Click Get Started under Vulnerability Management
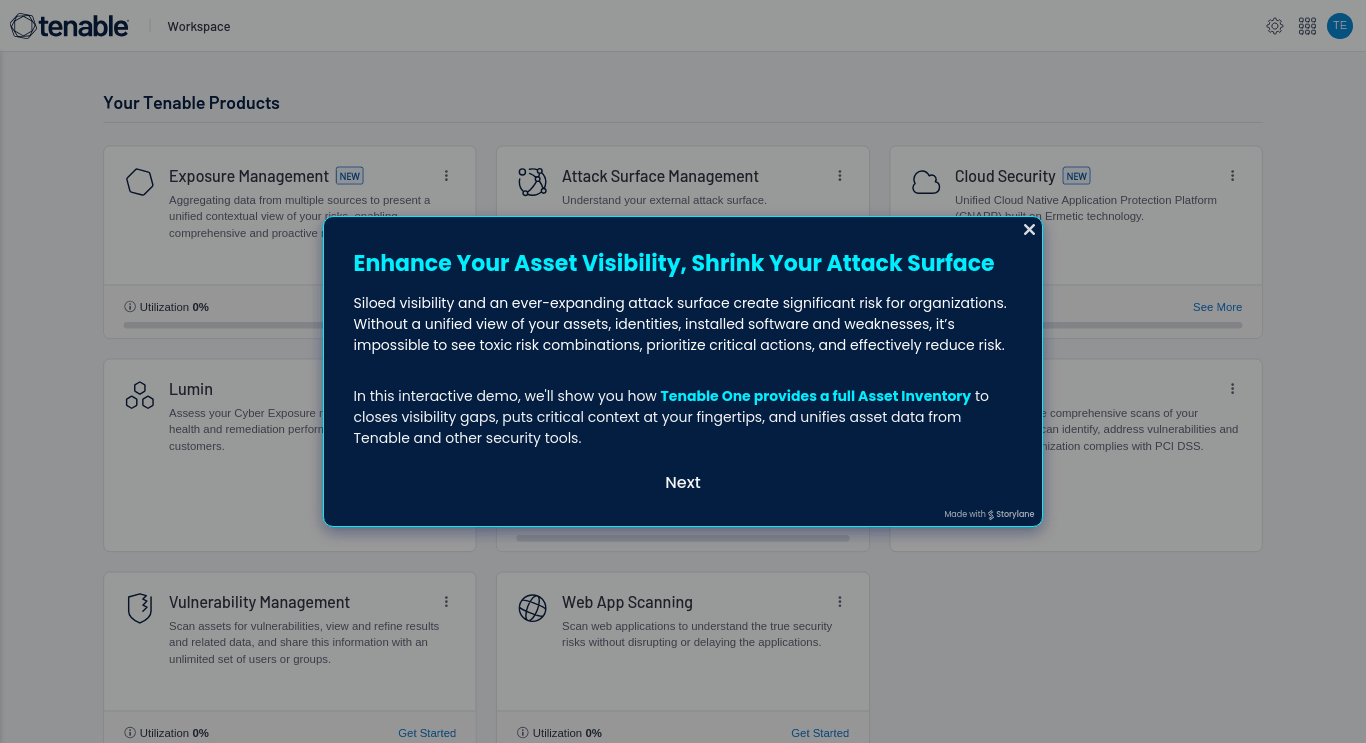Image resolution: width=1366 pixels, height=743 pixels. [427, 733]
